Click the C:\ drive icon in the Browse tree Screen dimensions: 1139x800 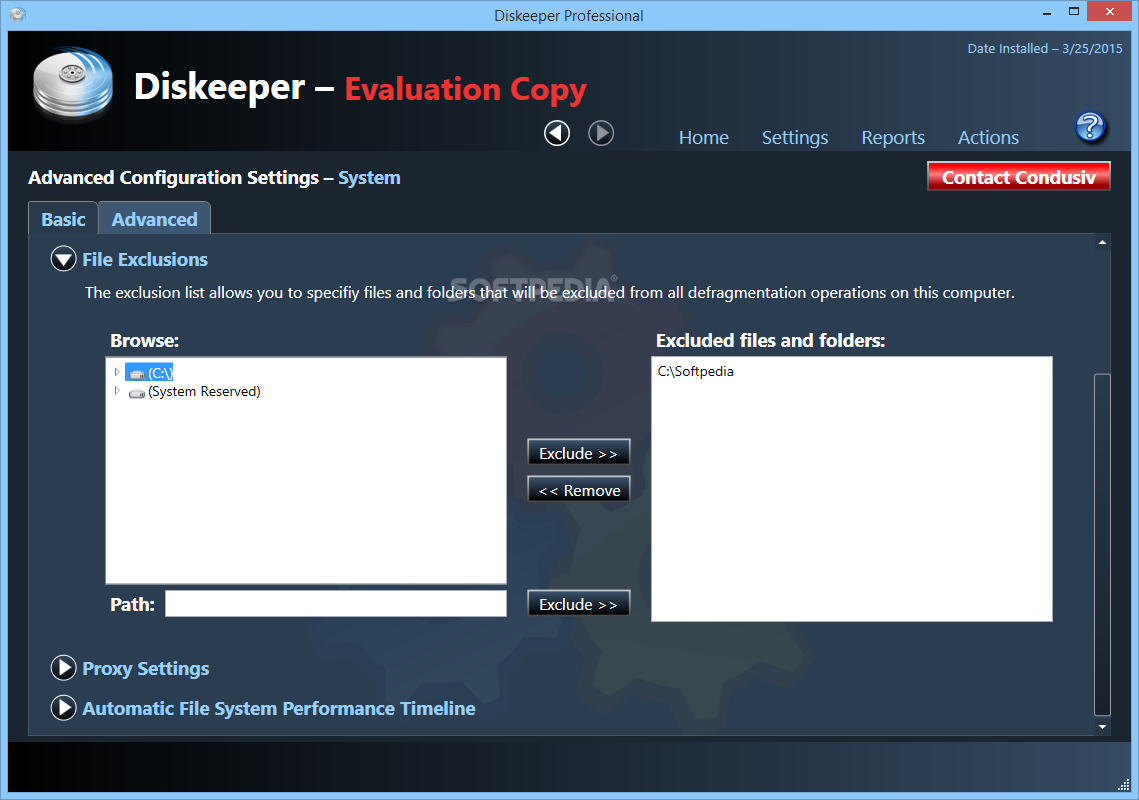click(137, 373)
